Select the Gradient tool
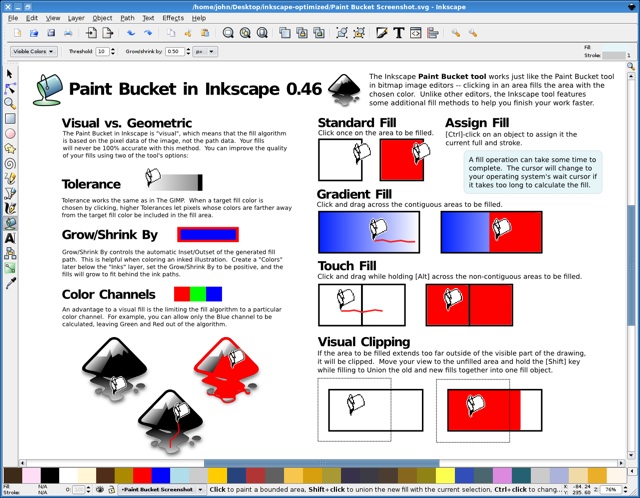 [10, 268]
